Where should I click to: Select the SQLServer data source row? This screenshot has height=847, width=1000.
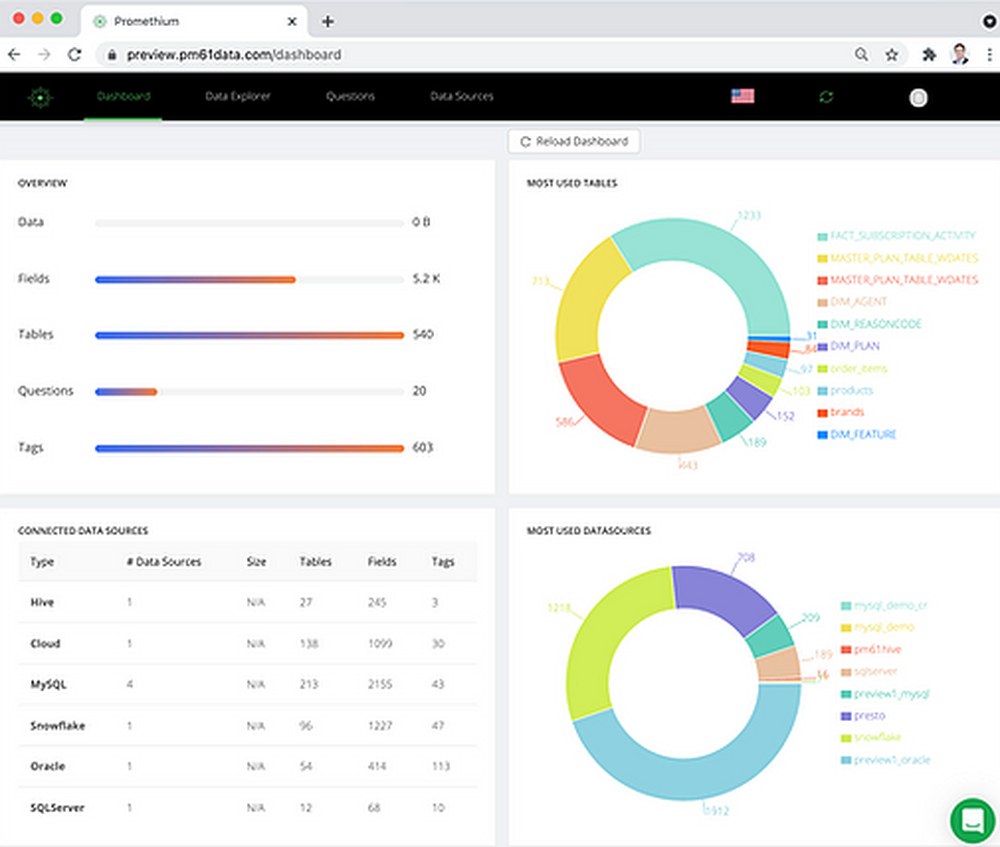click(247, 807)
